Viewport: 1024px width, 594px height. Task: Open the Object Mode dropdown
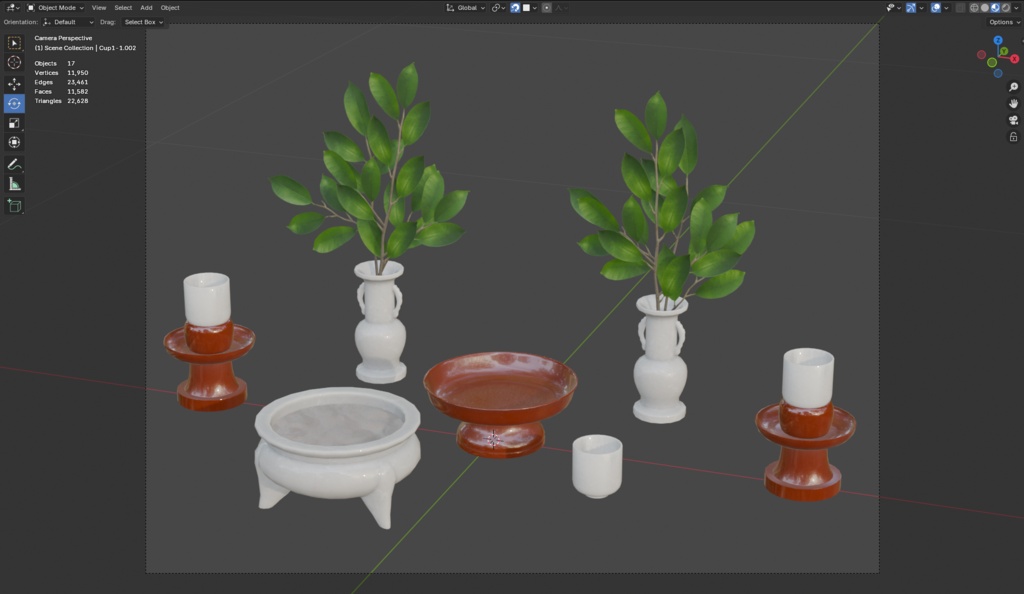56,8
